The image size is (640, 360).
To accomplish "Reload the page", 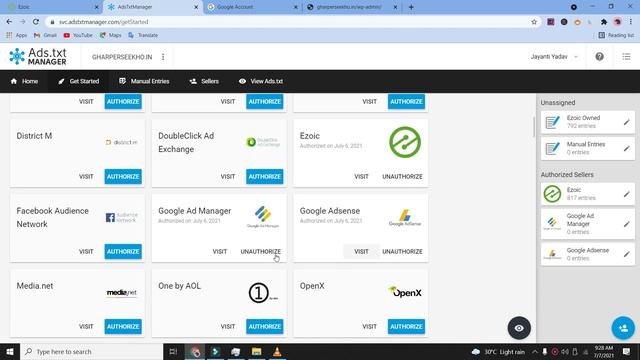I will [x=36, y=22].
